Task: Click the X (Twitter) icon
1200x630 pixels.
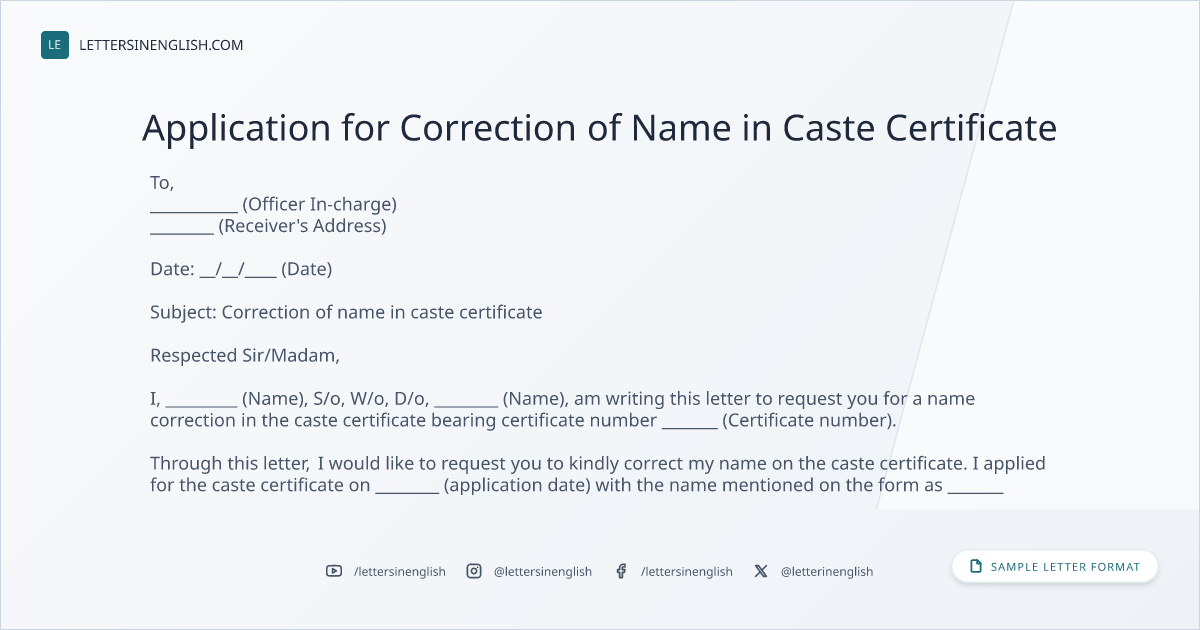Action: 761,571
